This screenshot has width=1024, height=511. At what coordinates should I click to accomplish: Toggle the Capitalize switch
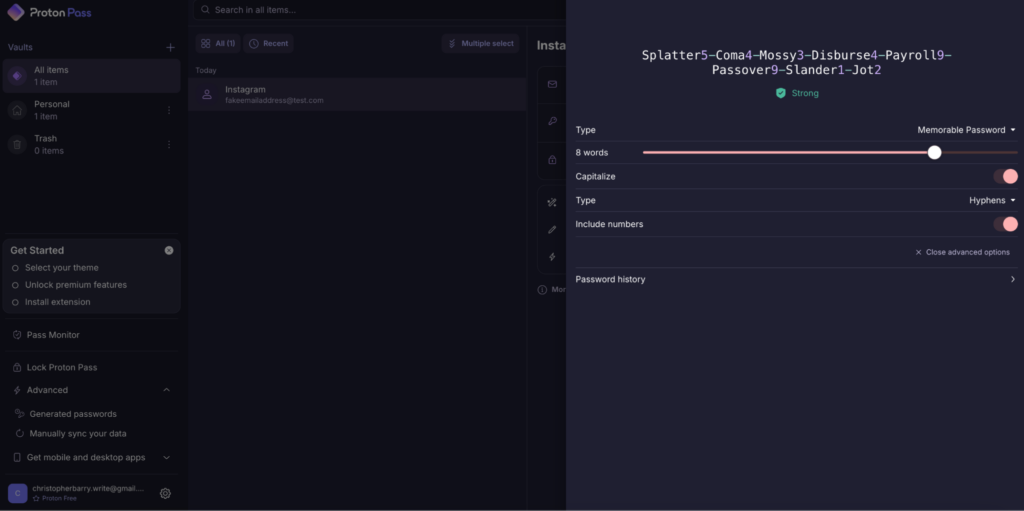1006,176
